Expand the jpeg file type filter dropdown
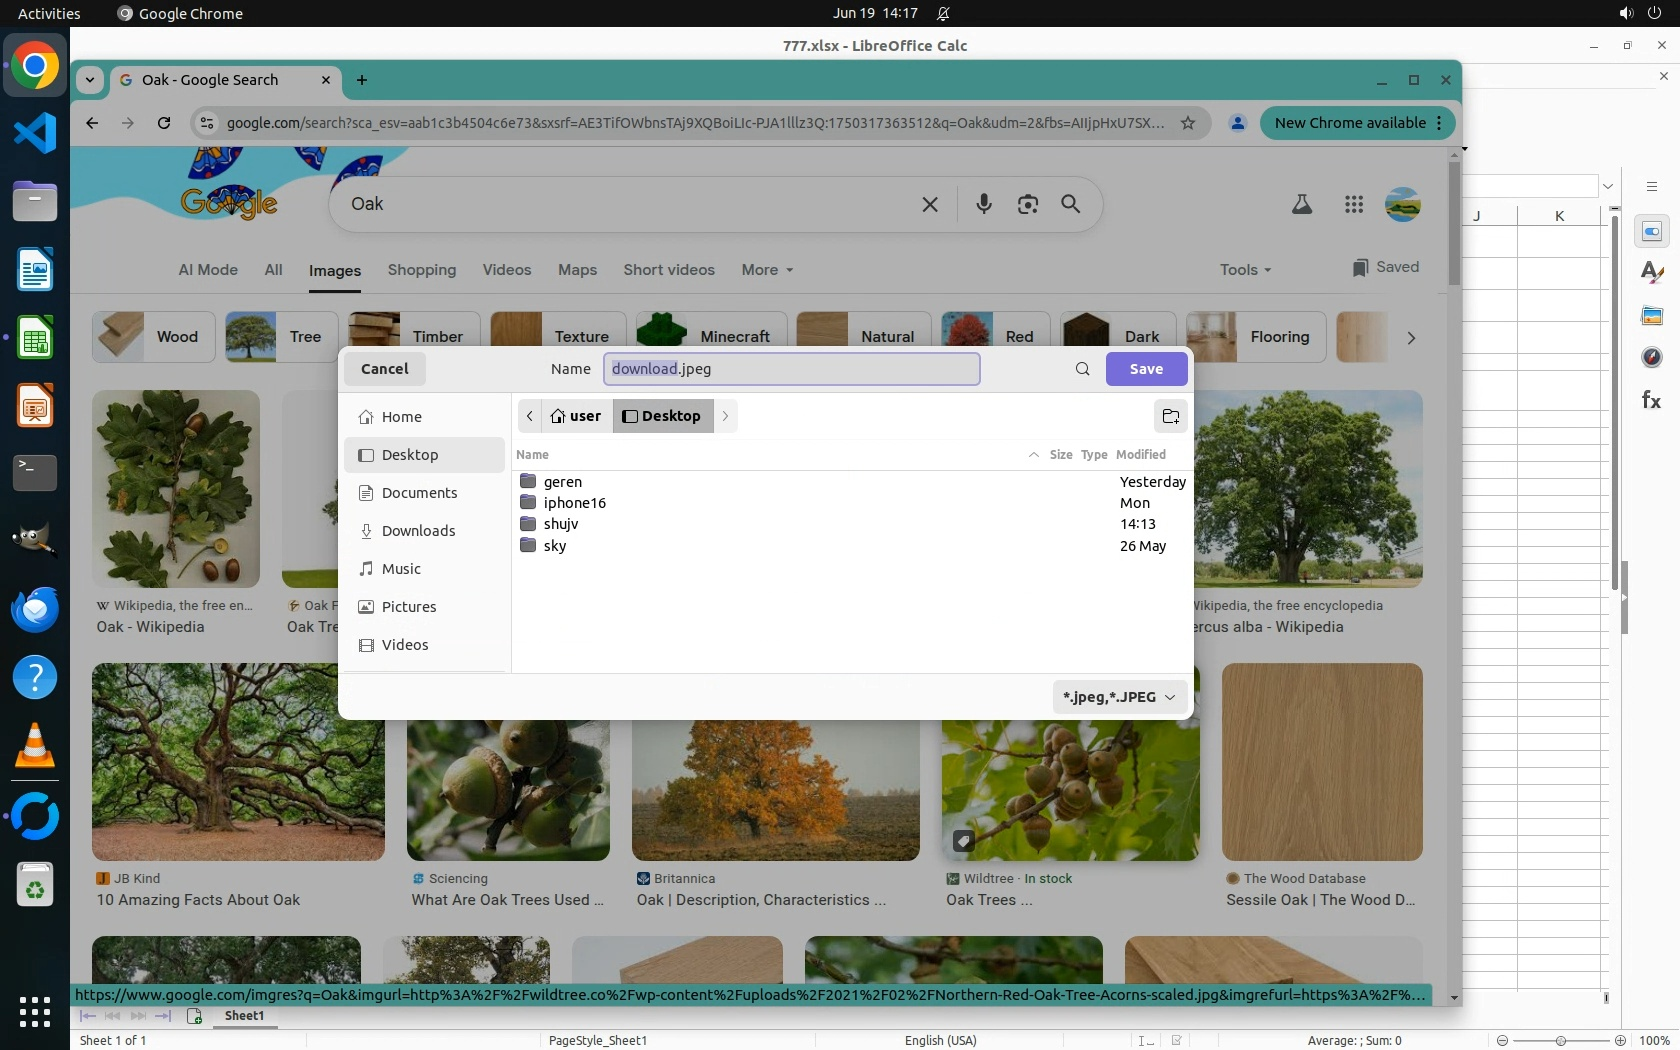This screenshot has height=1050, width=1680. [x=1118, y=697]
